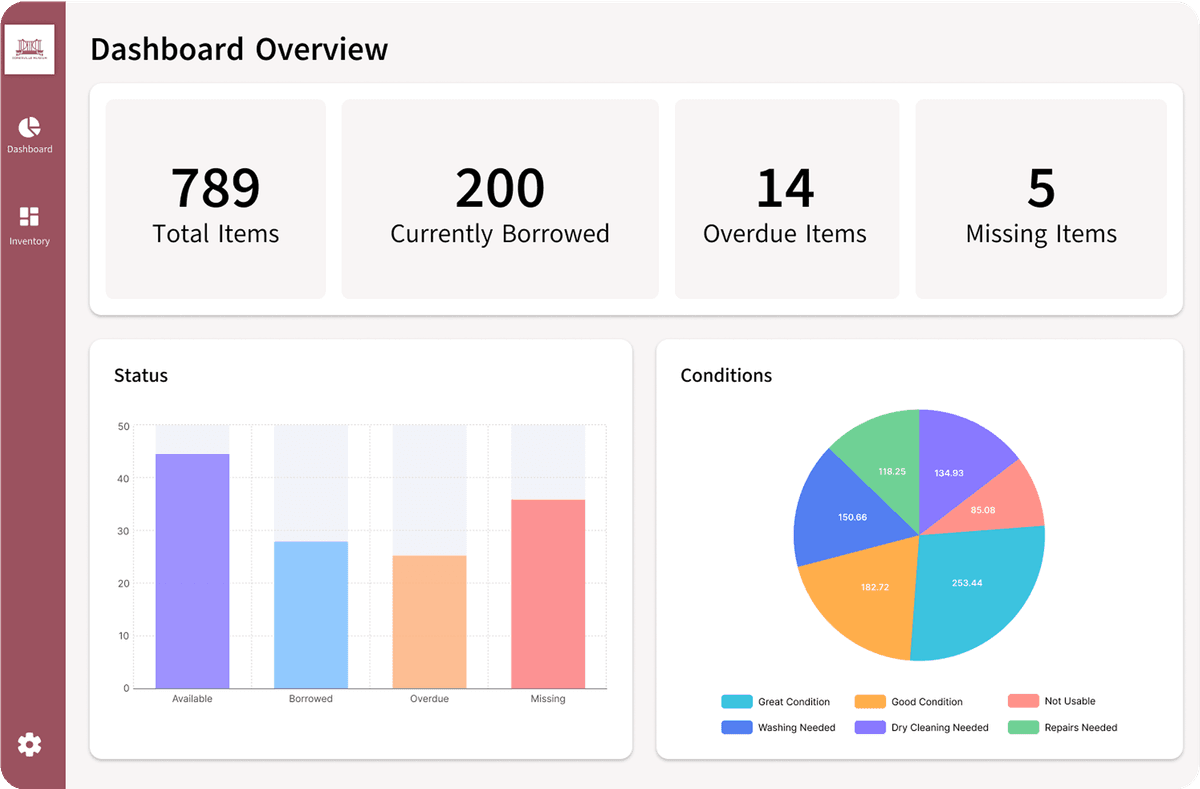
Task: Click the red Missing bar
Action: coord(548,593)
